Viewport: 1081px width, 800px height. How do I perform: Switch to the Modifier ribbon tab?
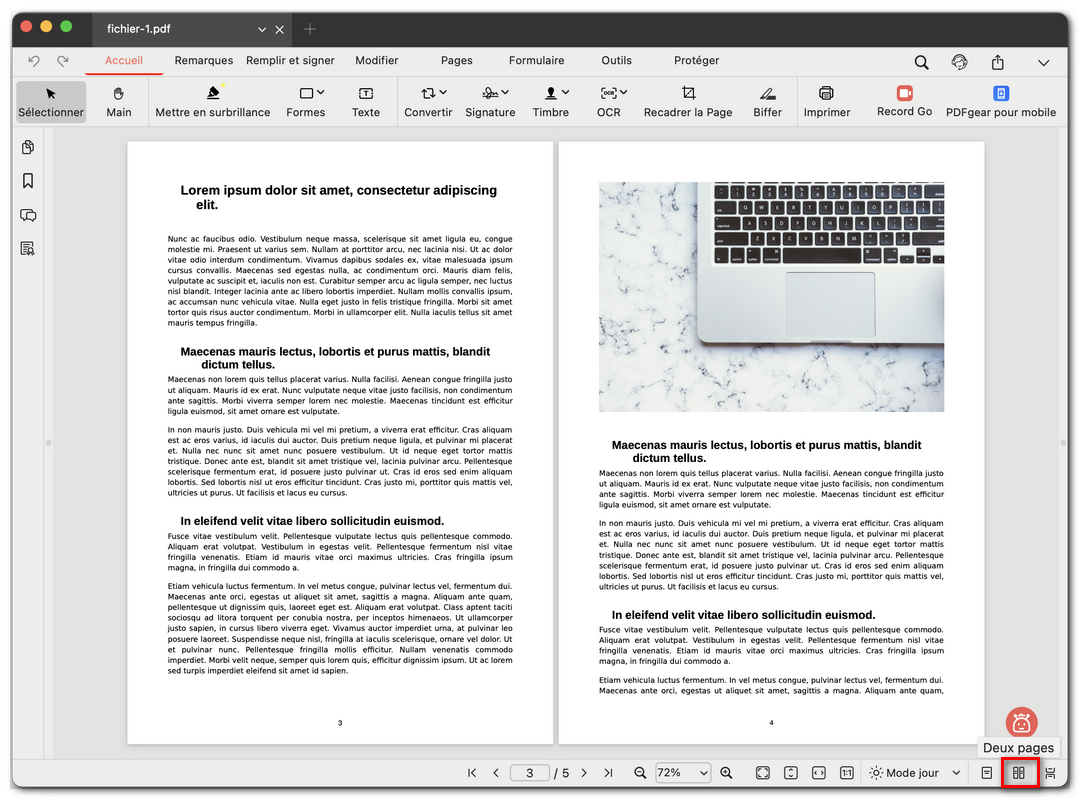coord(377,61)
